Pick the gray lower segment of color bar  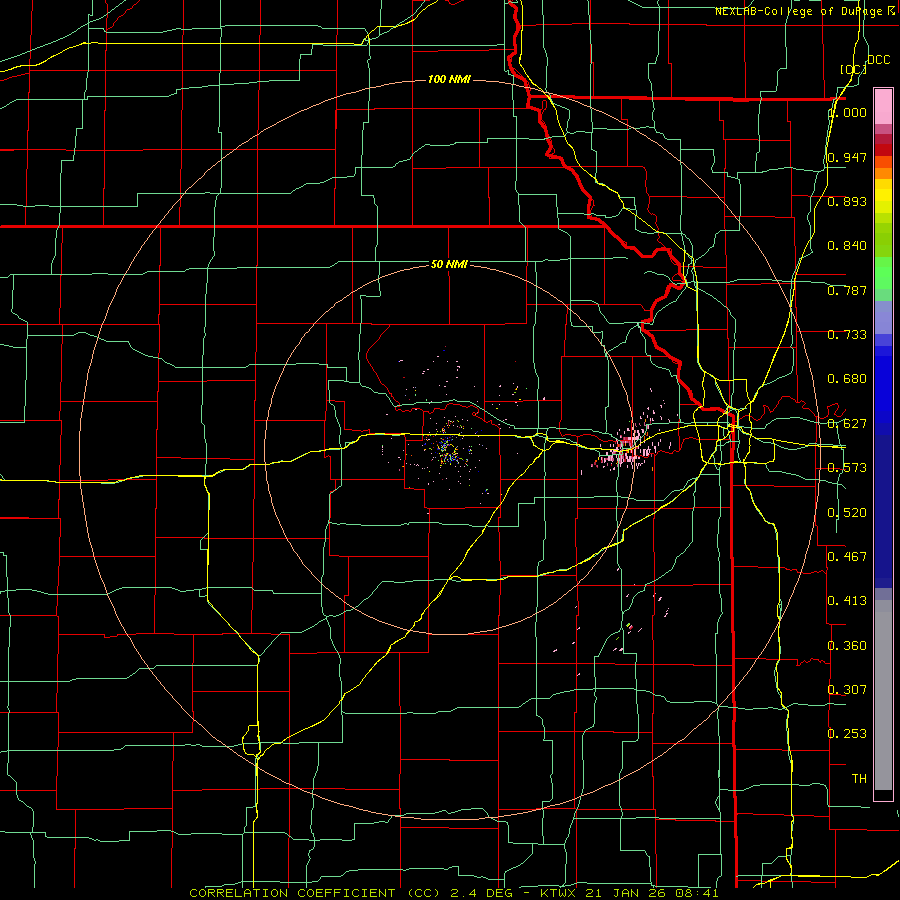pyautogui.click(x=883, y=695)
